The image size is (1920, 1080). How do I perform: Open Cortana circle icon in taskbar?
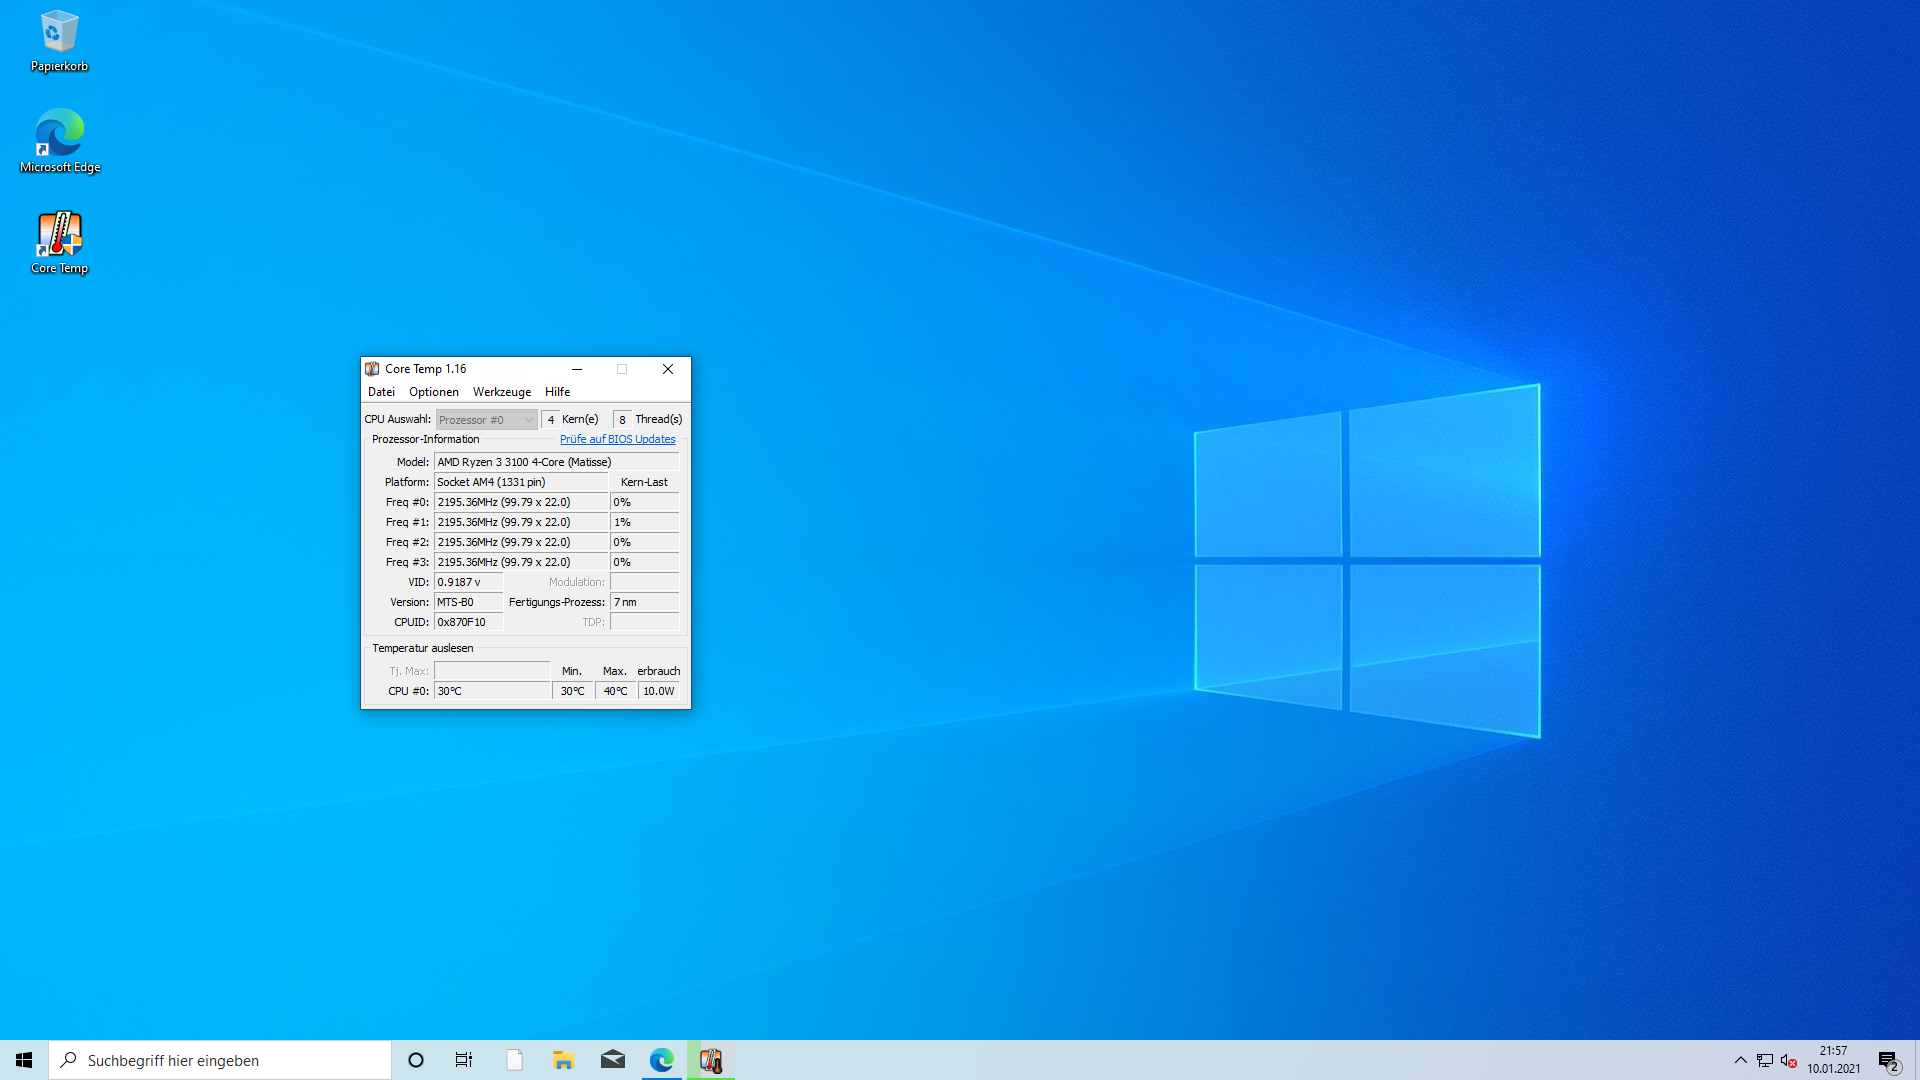point(416,1060)
